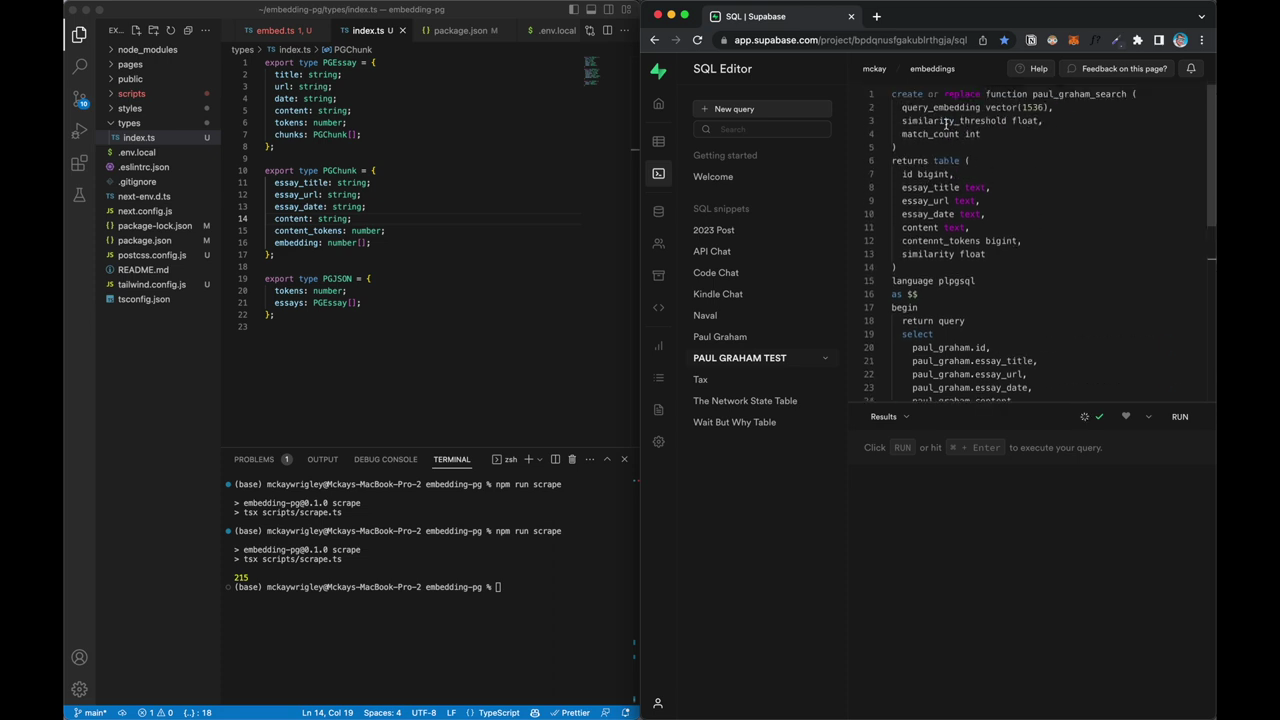Toggle secondary sidebar layout in title bar
1280x720 pixels.
608,9
